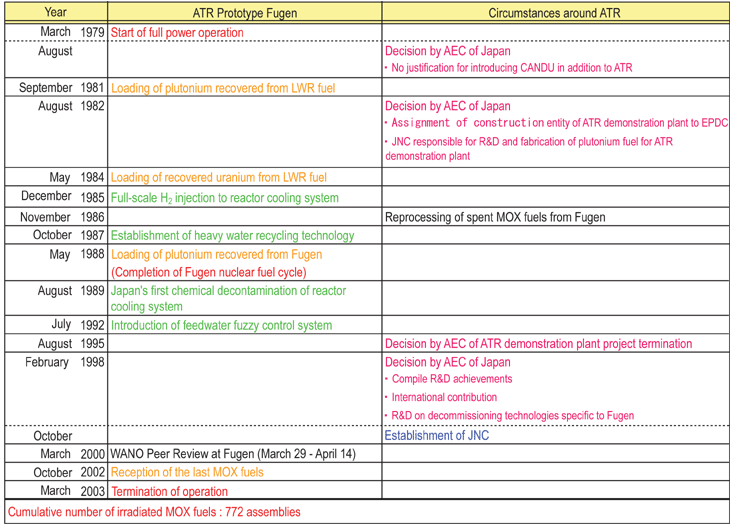Screen dimensions: 730x524
Task: Select 'Termination of operation' text
Action: (169, 491)
